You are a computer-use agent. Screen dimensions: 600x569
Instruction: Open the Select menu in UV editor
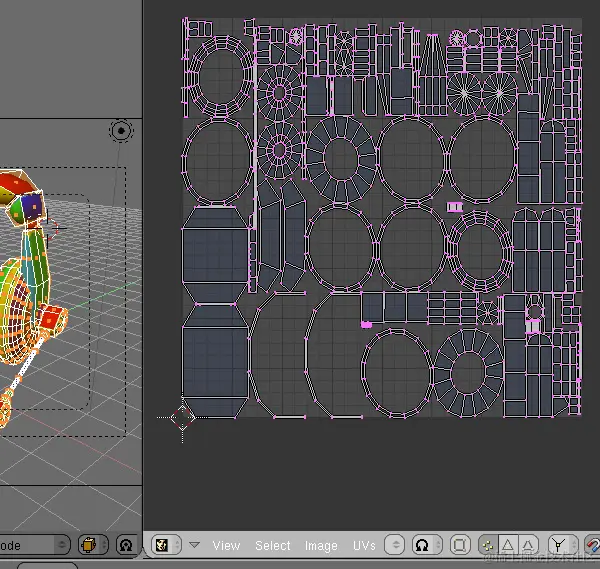pos(273,545)
